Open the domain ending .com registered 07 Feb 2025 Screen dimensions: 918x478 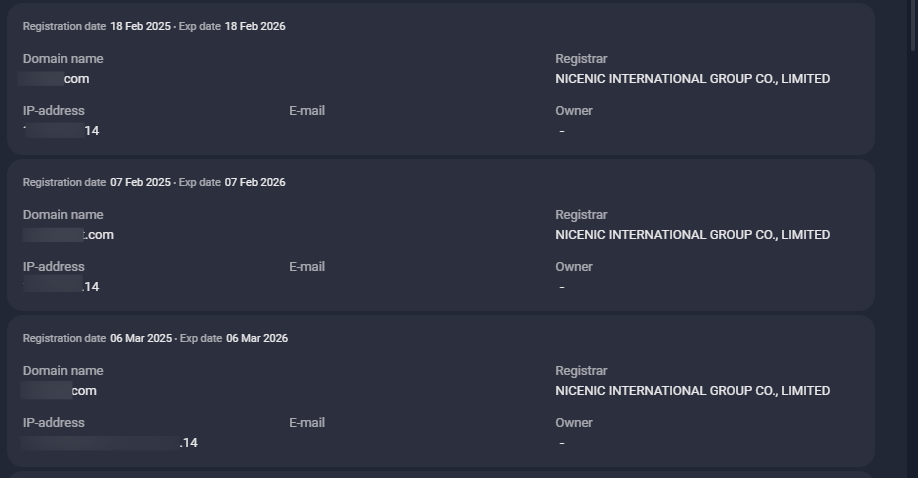pos(69,235)
